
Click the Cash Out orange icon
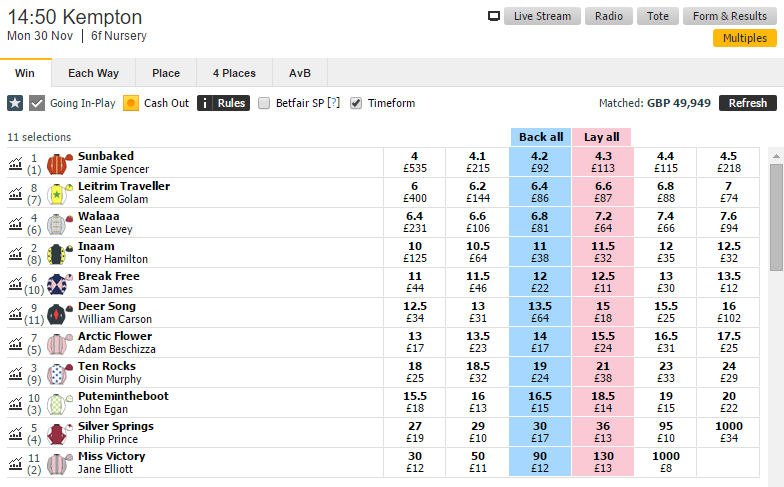tap(131, 103)
